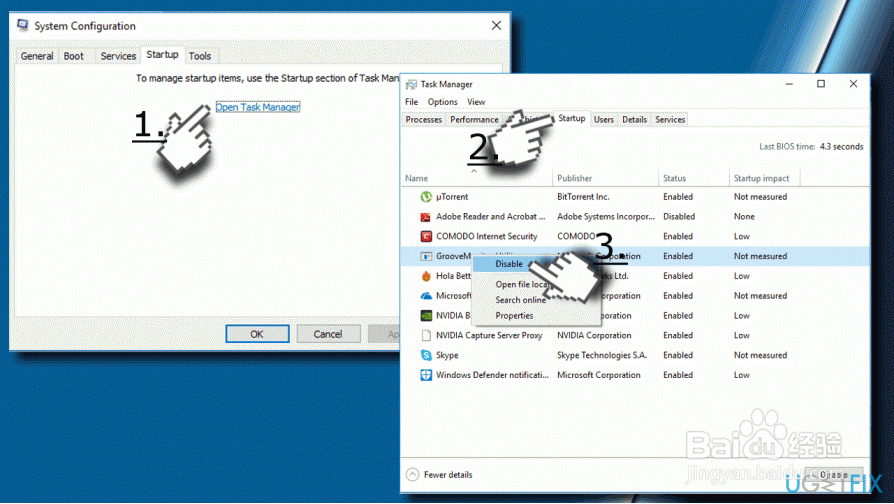Switch to the Details tab
Image resolution: width=894 pixels, height=504 pixels.
pyautogui.click(x=635, y=120)
